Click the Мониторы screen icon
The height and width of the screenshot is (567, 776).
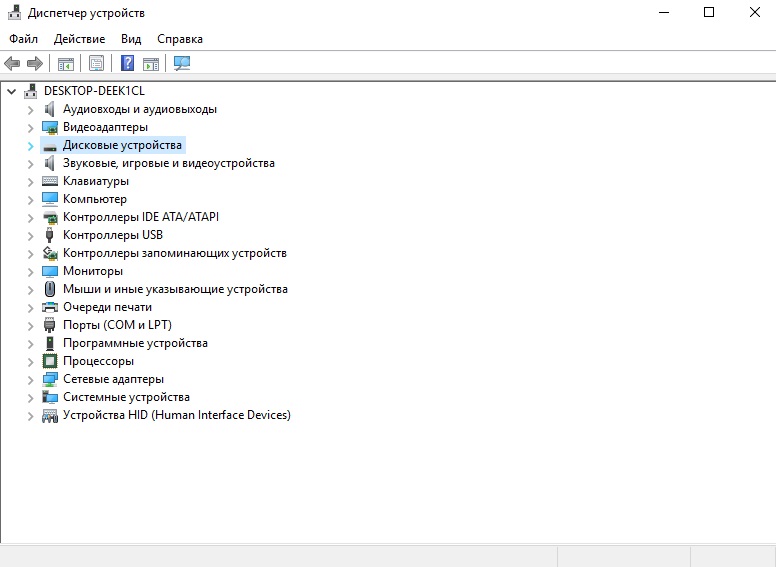coord(49,271)
